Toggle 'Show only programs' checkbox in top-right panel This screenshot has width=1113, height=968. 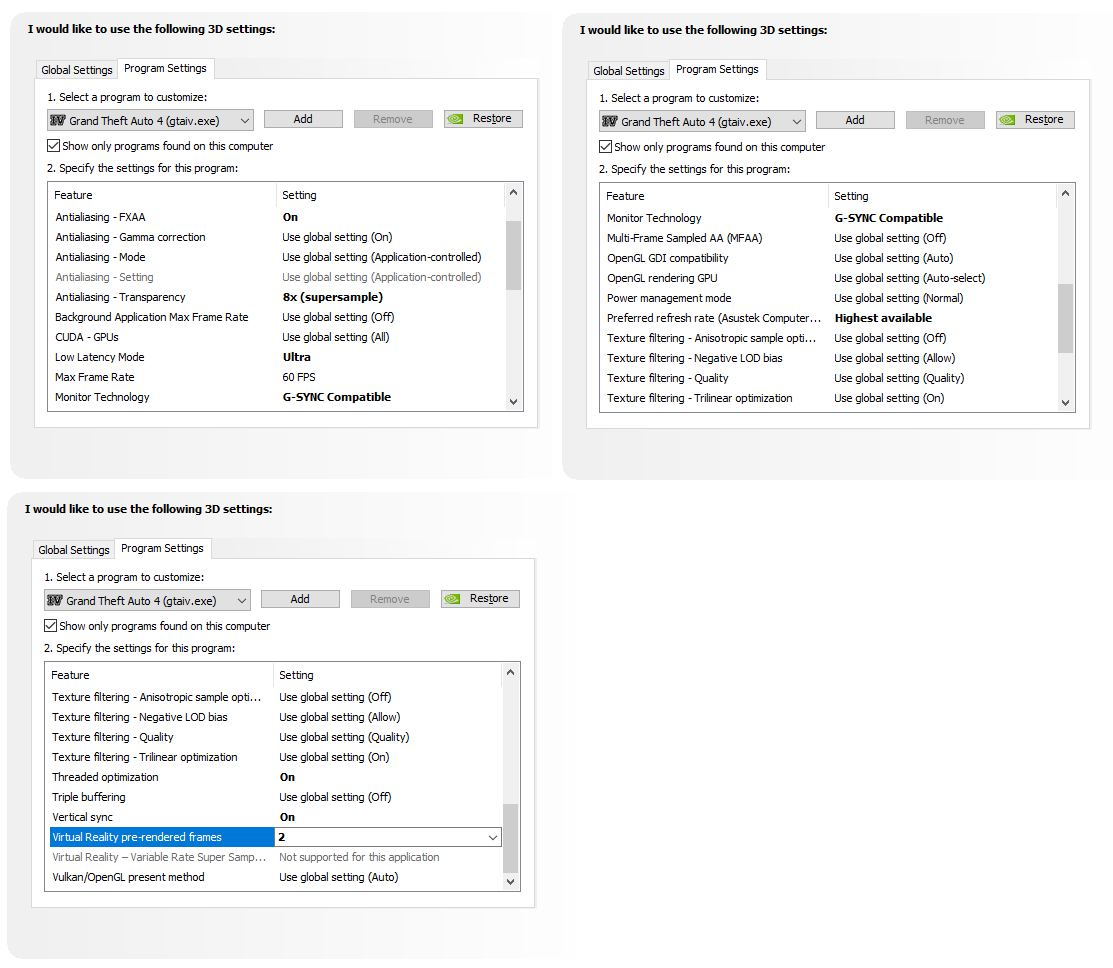coord(605,147)
